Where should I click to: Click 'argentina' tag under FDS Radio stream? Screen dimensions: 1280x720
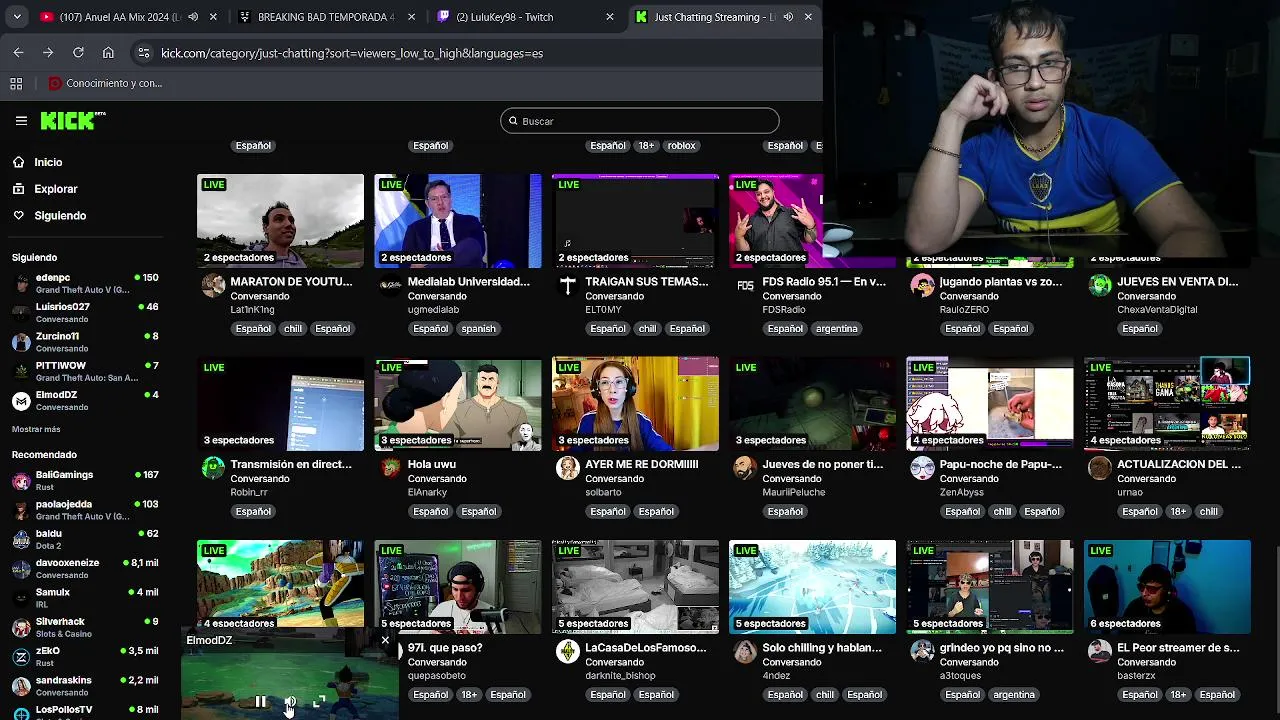coord(836,329)
